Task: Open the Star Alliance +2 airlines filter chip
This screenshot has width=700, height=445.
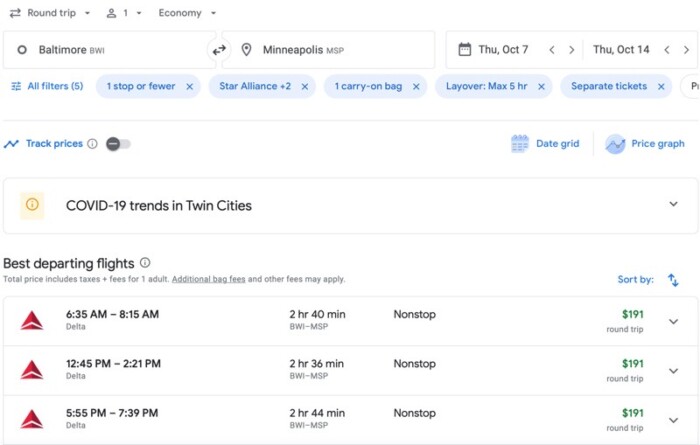Action: click(x=255, y=86)
